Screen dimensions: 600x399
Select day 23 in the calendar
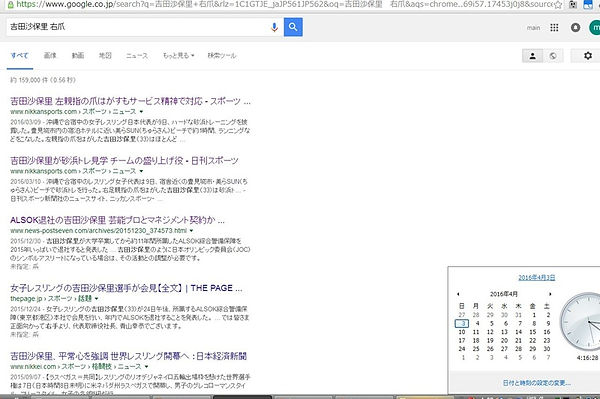tap(547, 340)
